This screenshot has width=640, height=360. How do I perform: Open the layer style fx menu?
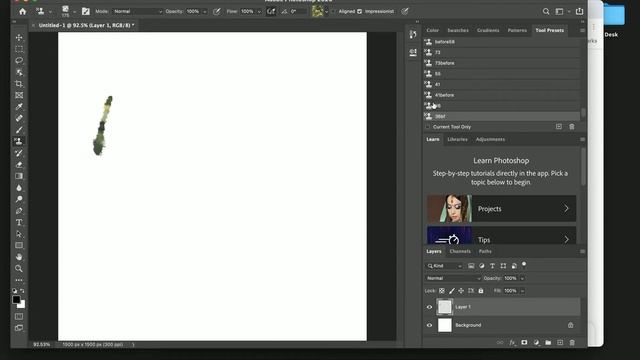[x=512, y=342]
